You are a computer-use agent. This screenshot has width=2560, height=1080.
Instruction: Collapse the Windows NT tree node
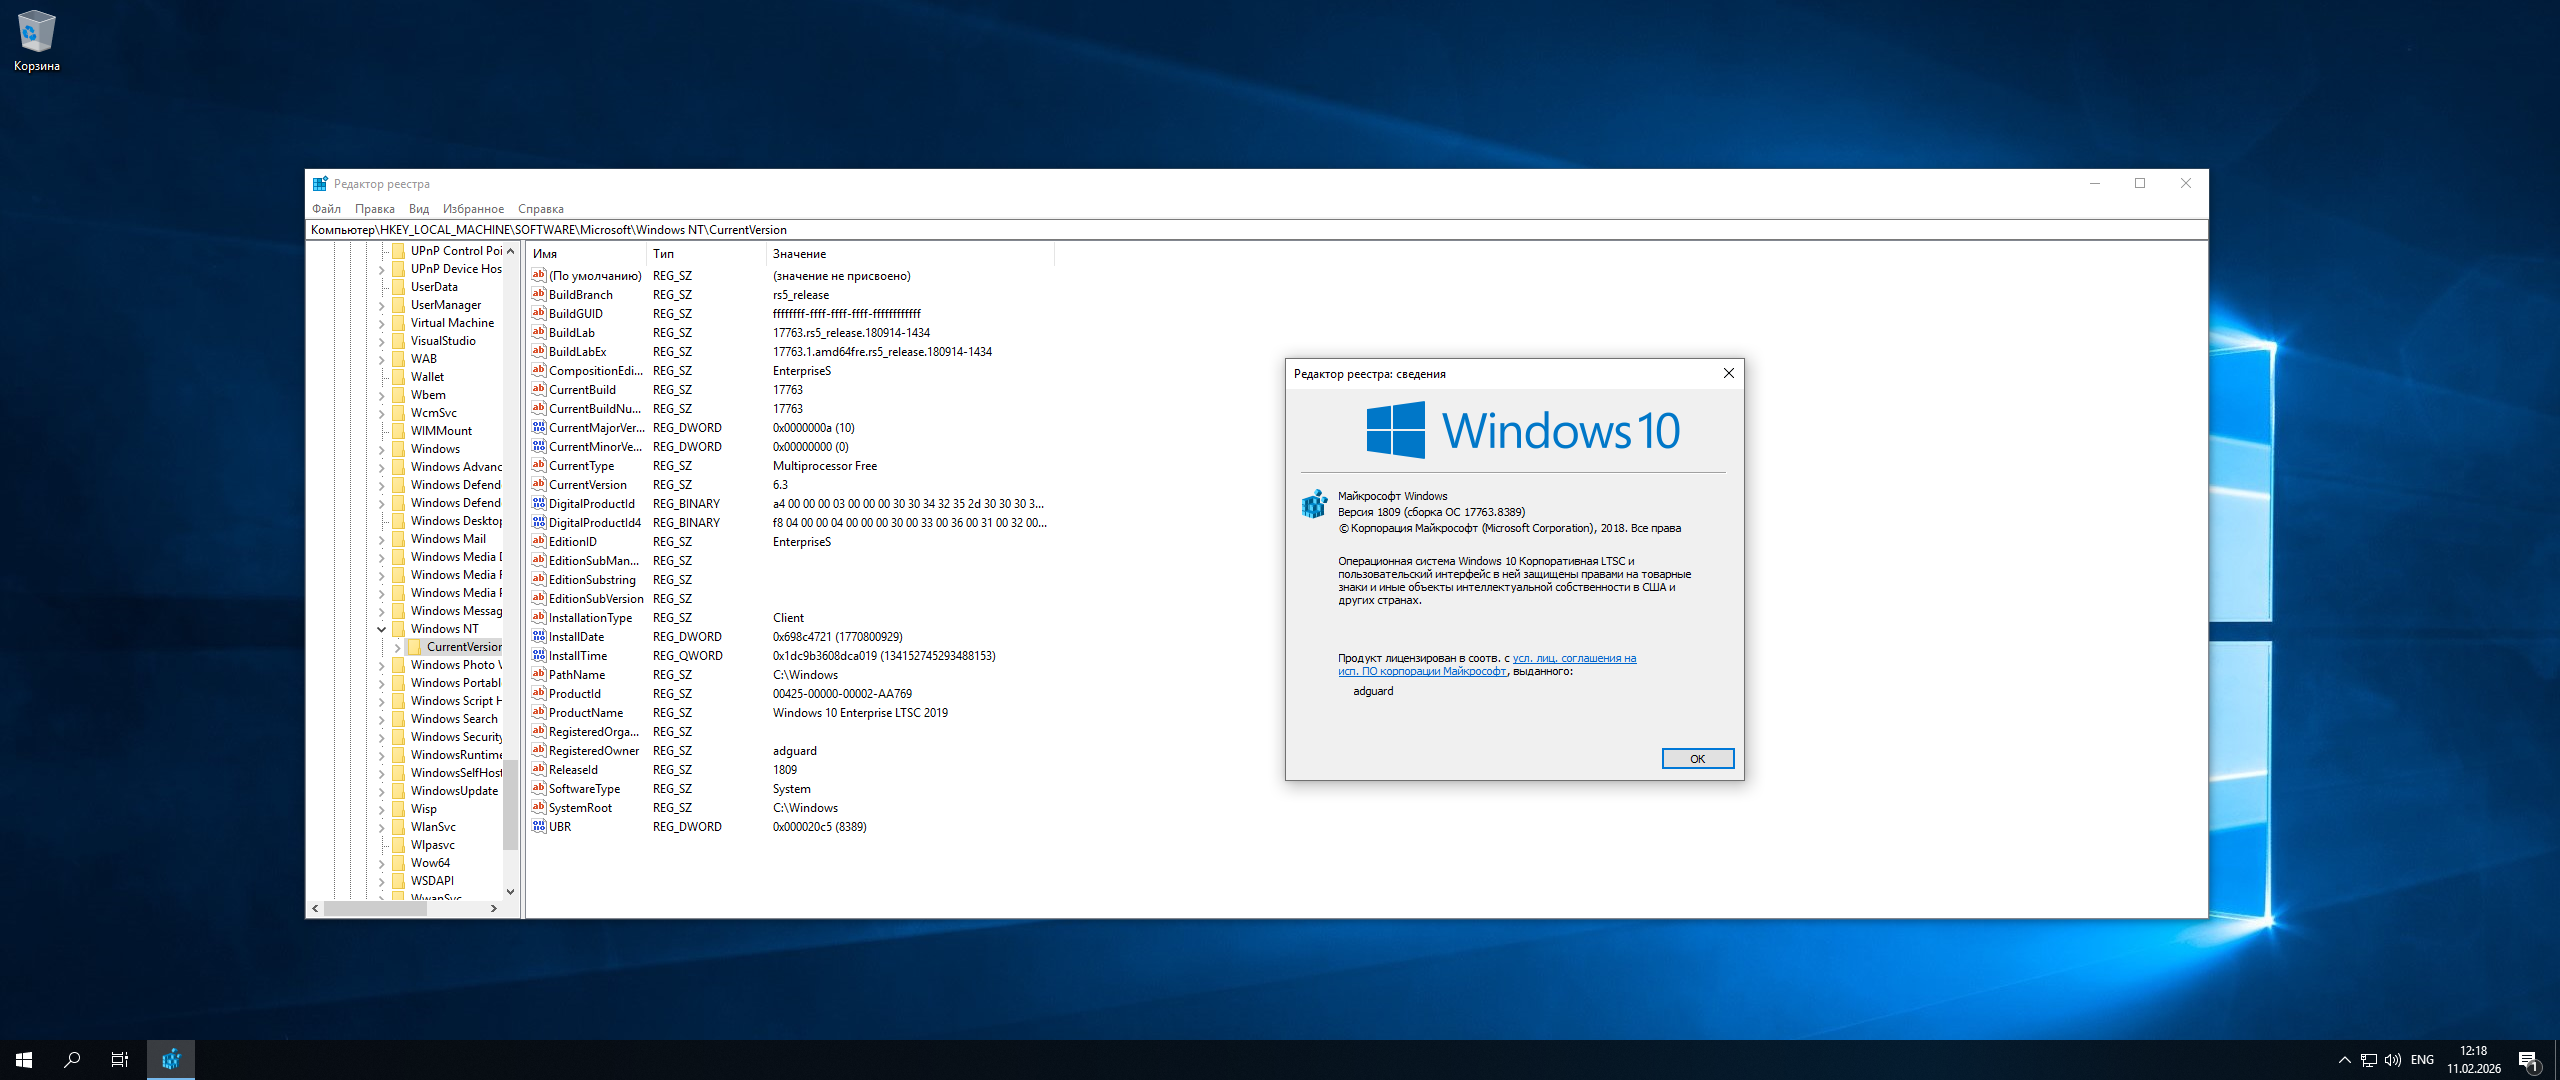(x=381, y=629)
